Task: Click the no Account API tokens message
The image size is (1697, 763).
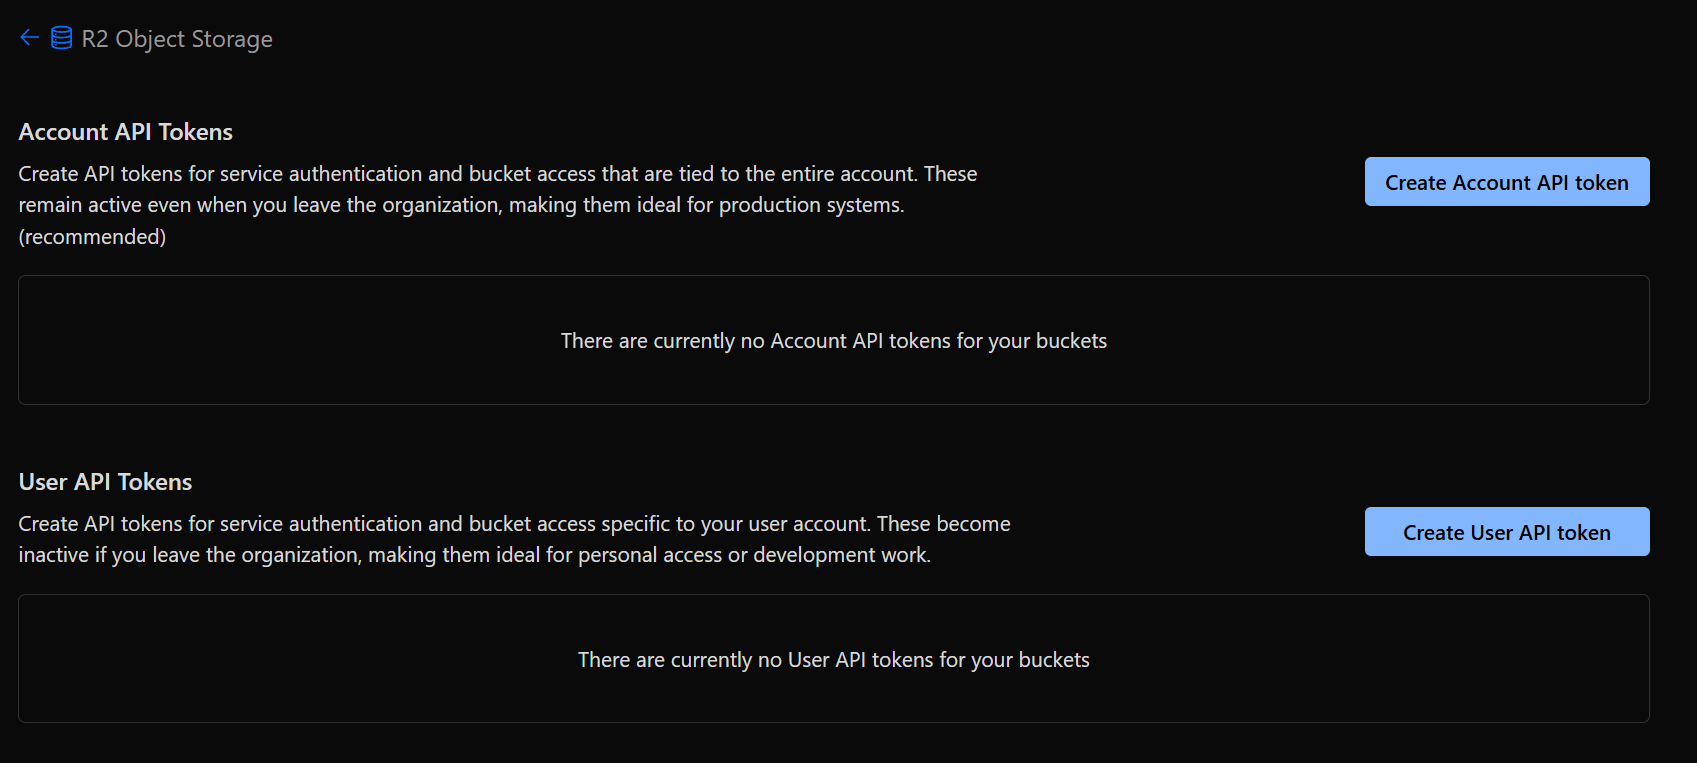Action: point(833,341)
